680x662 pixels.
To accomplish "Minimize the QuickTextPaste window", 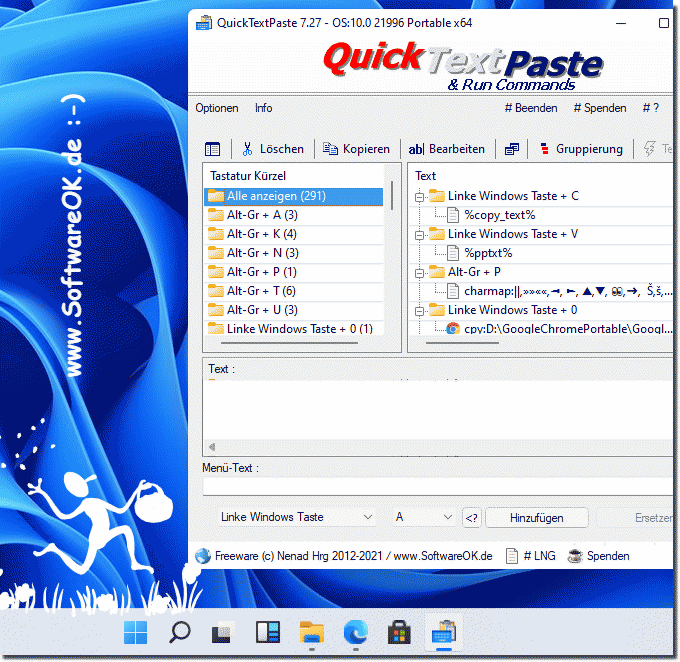I will click(x=621, y=23).
